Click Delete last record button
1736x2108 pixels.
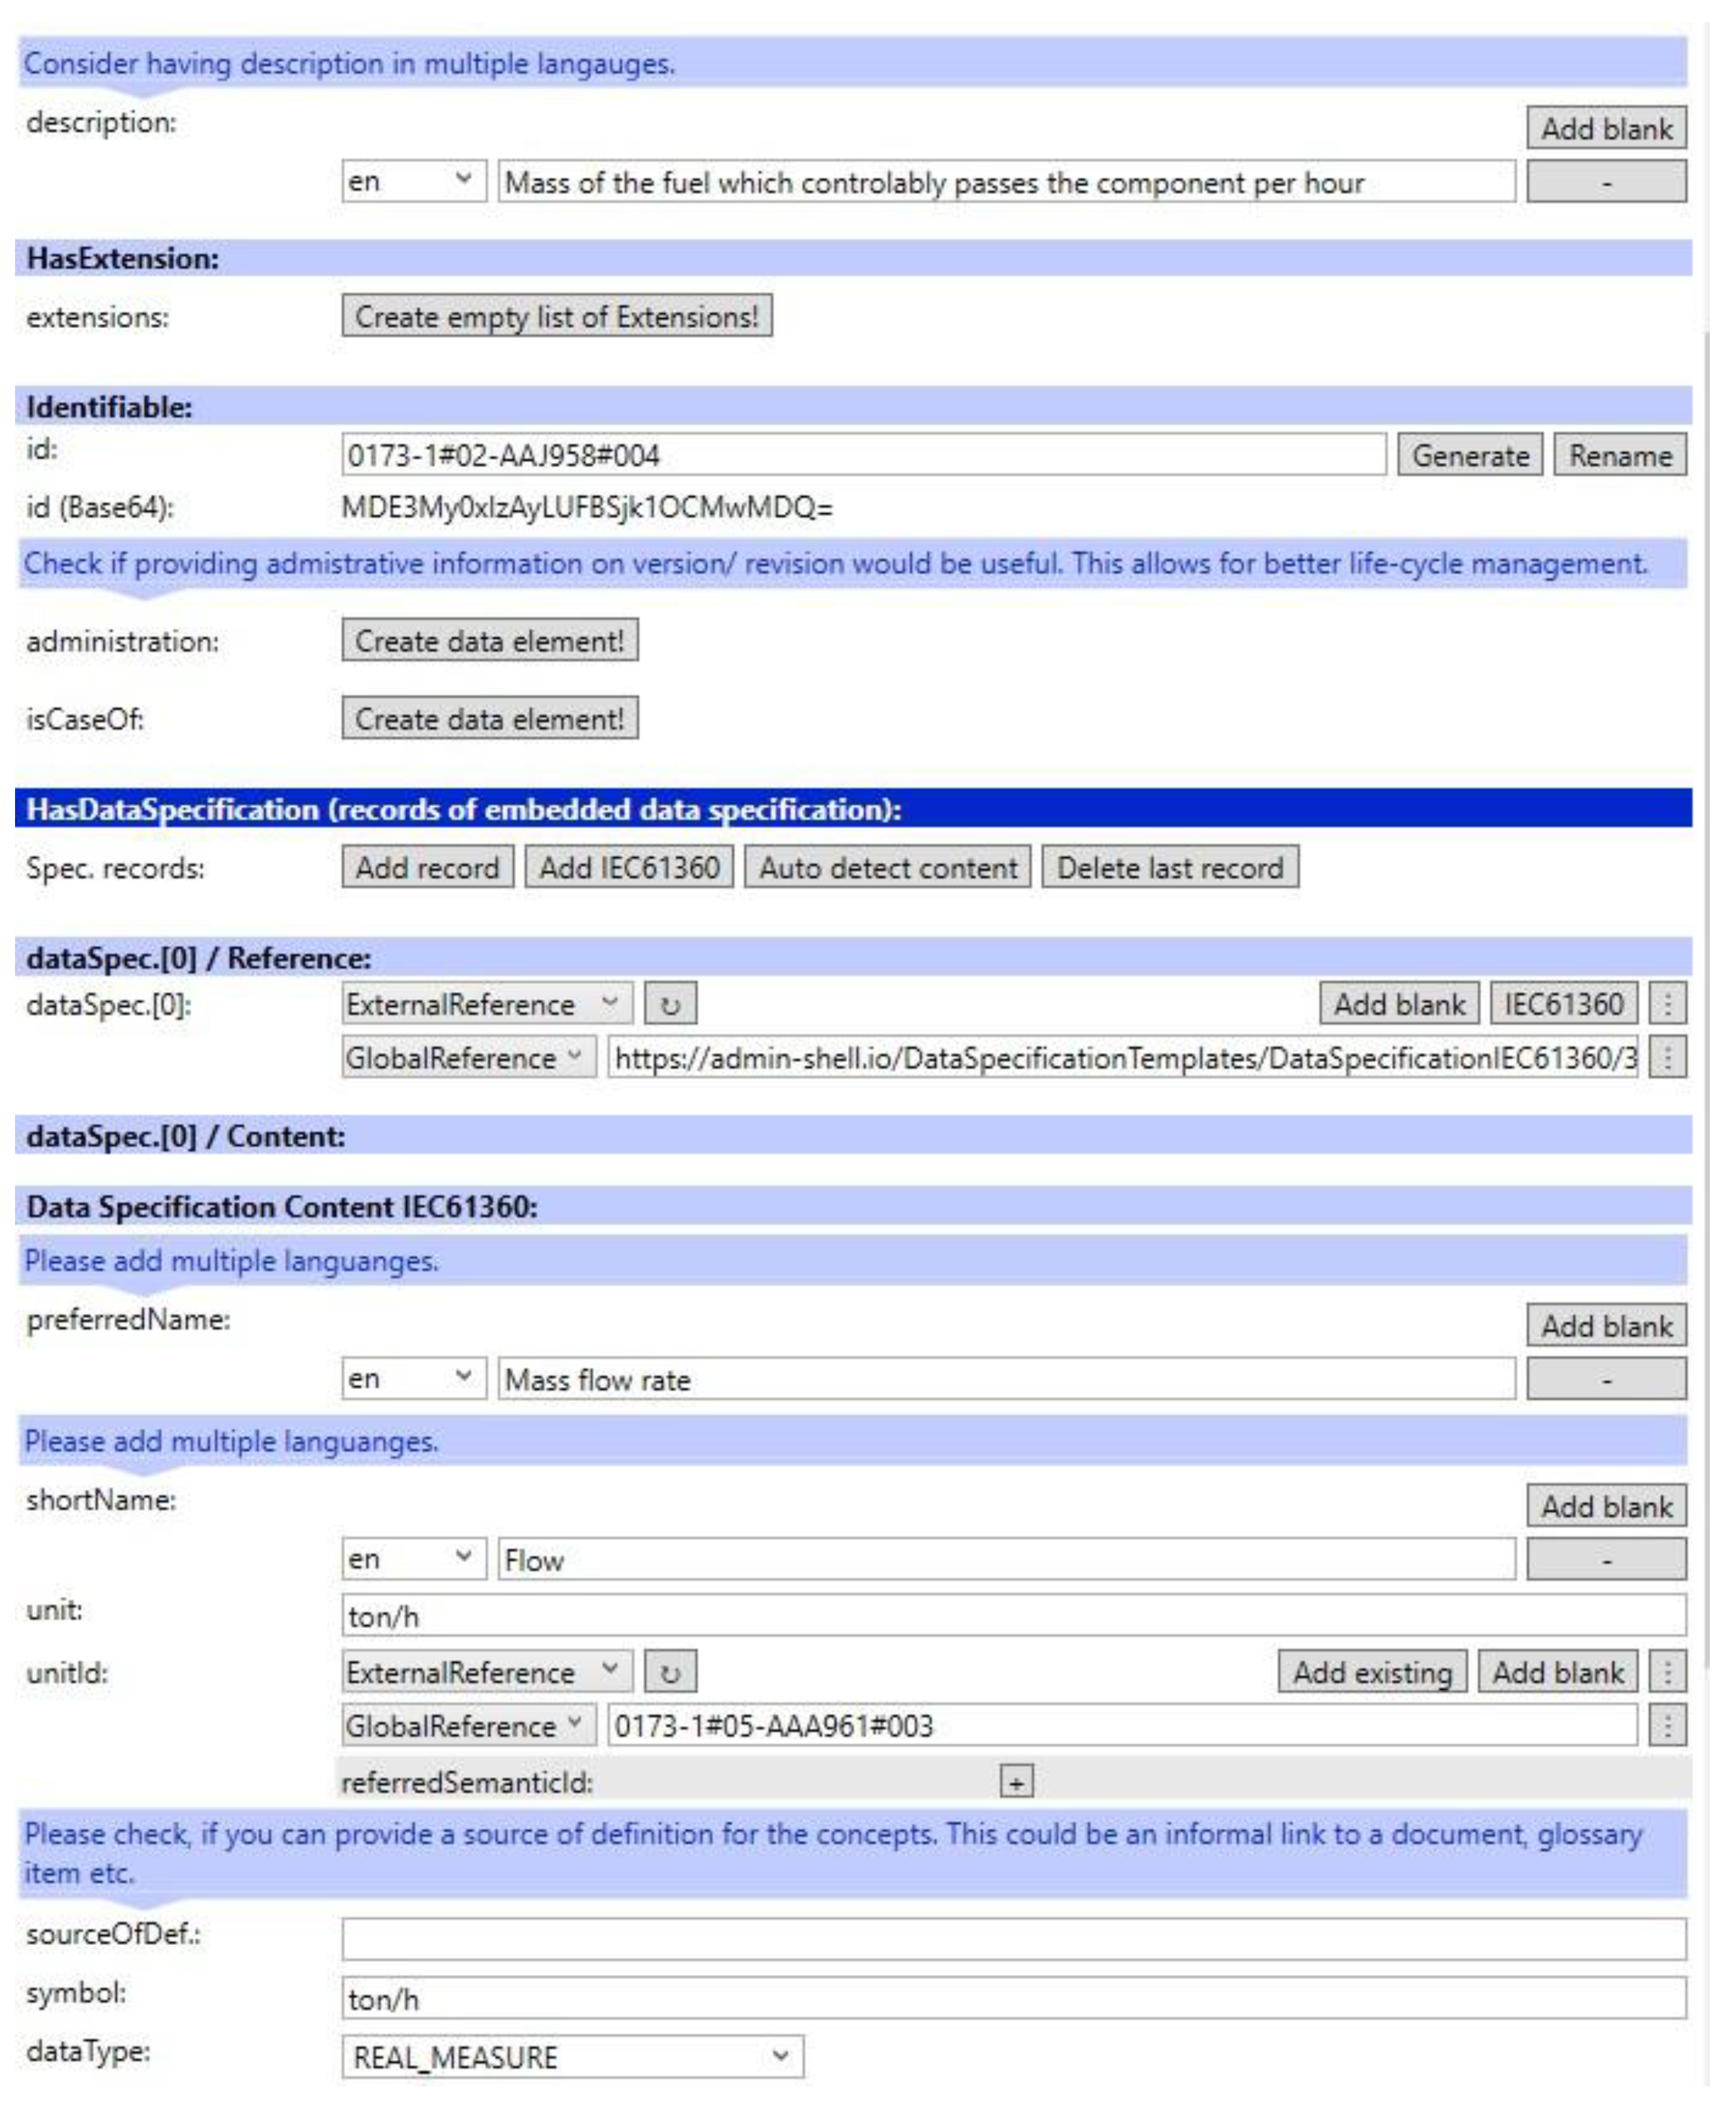tap(1169, 867)
